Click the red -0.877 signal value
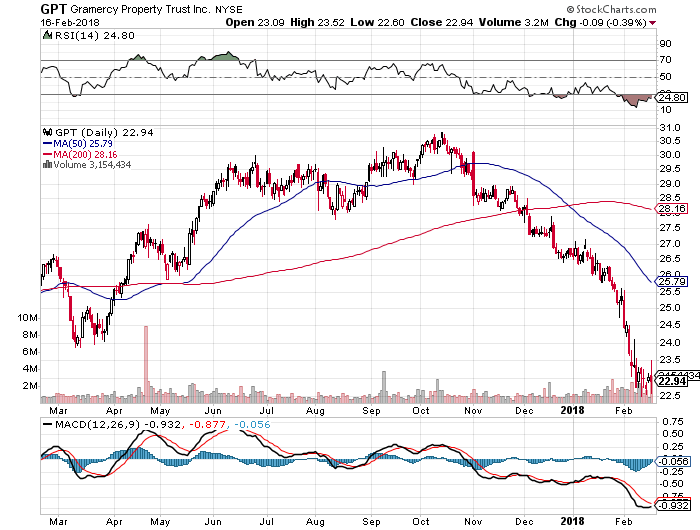The image size is (700, 530). tap(208, 424)
